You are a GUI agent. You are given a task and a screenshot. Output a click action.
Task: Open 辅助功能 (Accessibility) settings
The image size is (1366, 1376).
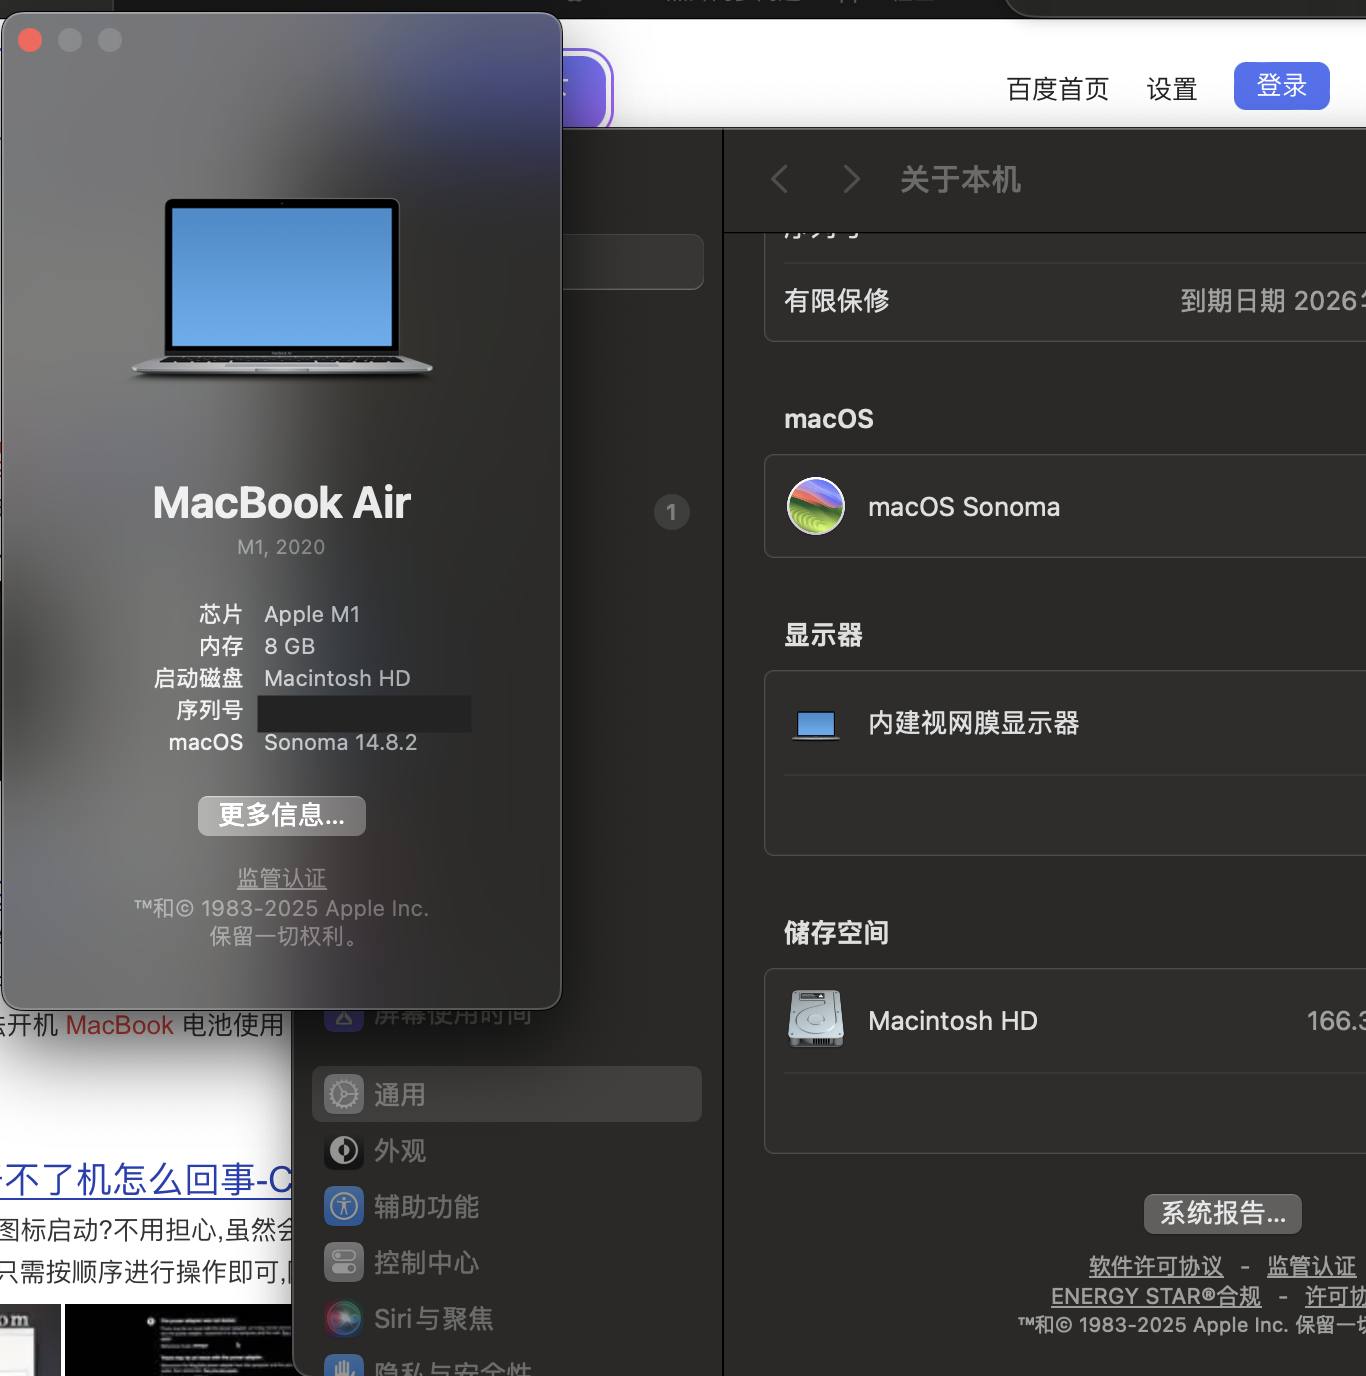pyautogui.click(x=426, y=1207)
